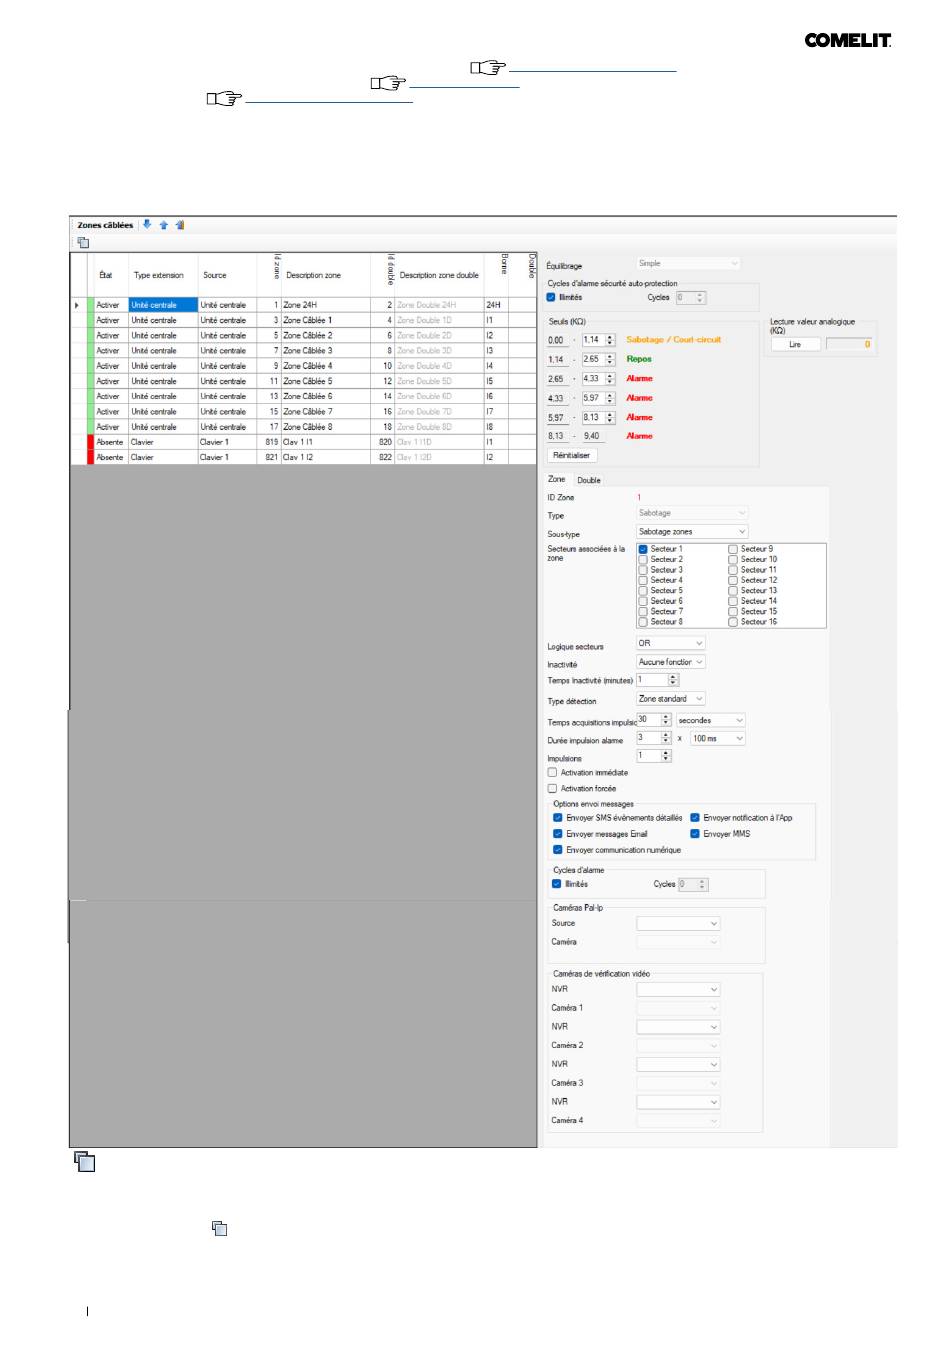The image size is (950, 1353).
Task: Click the green status cell of Zone 24H
Action: click(91, 305)
